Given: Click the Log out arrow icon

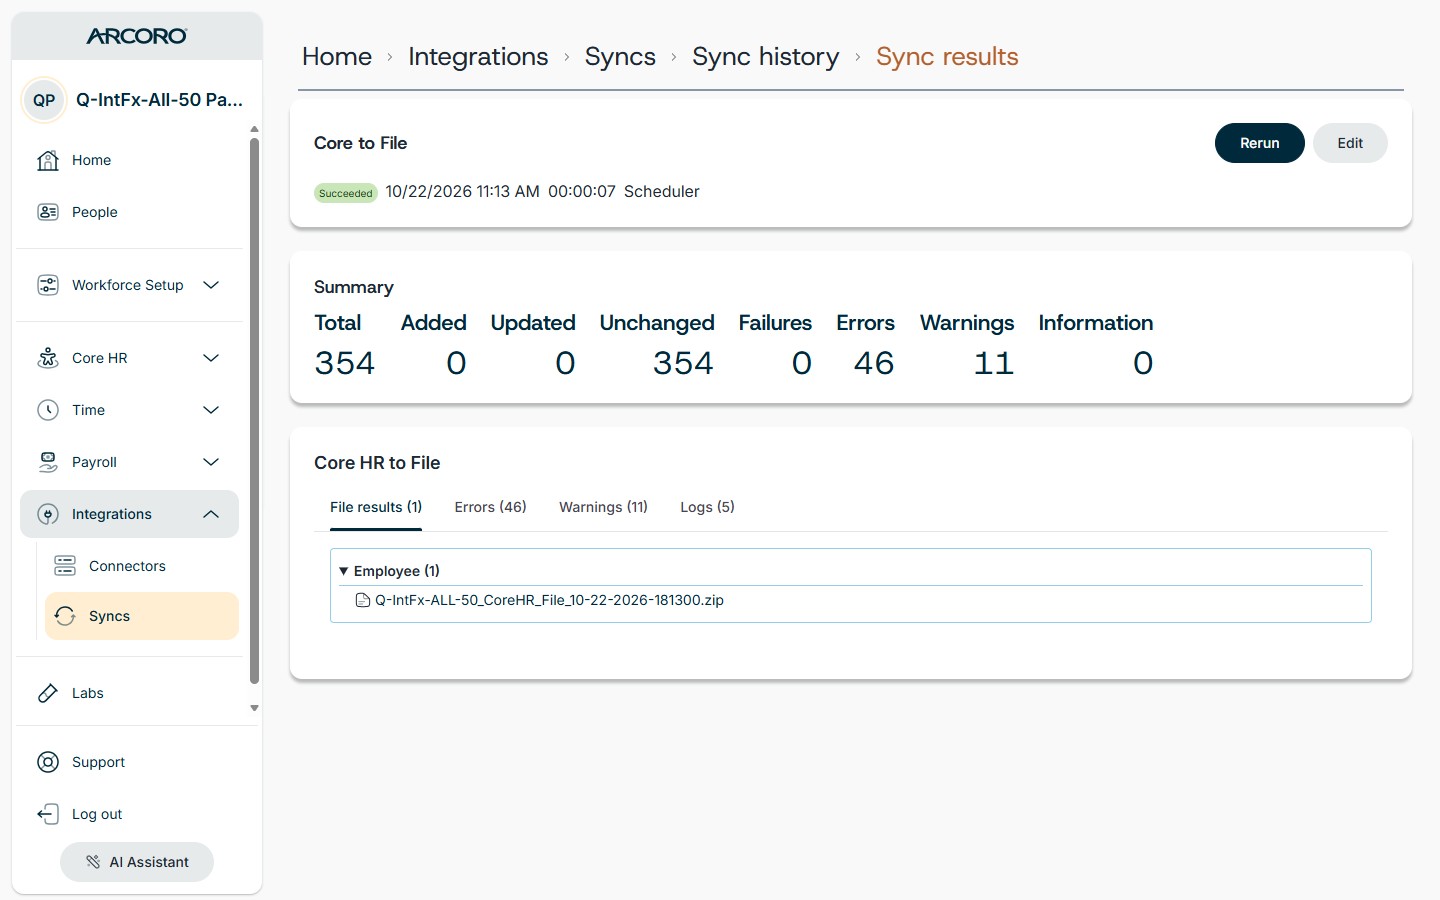Looking at the screenshot, I should [x=48, y=814].
